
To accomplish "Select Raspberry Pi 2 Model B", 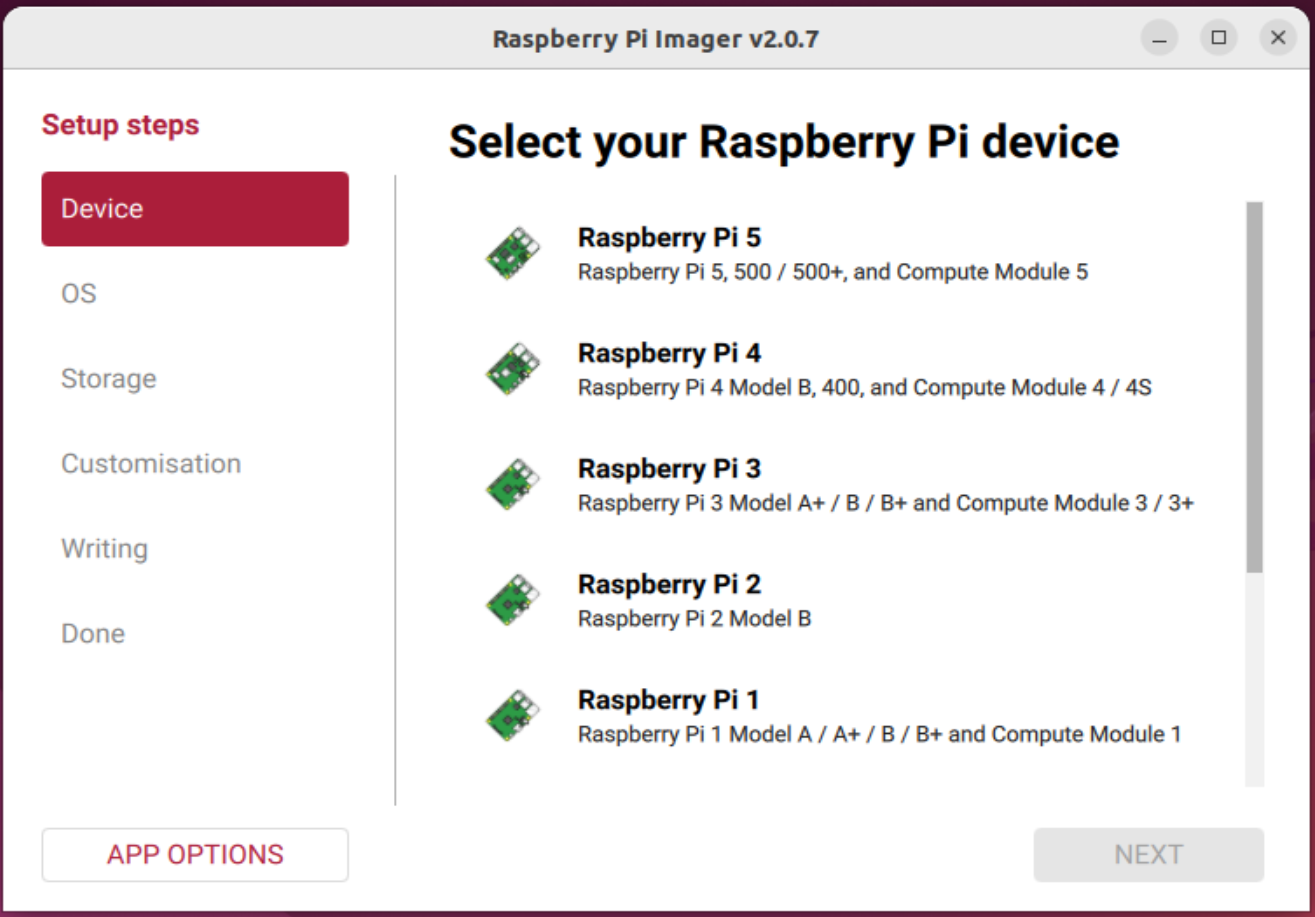I will coord(694,618).
